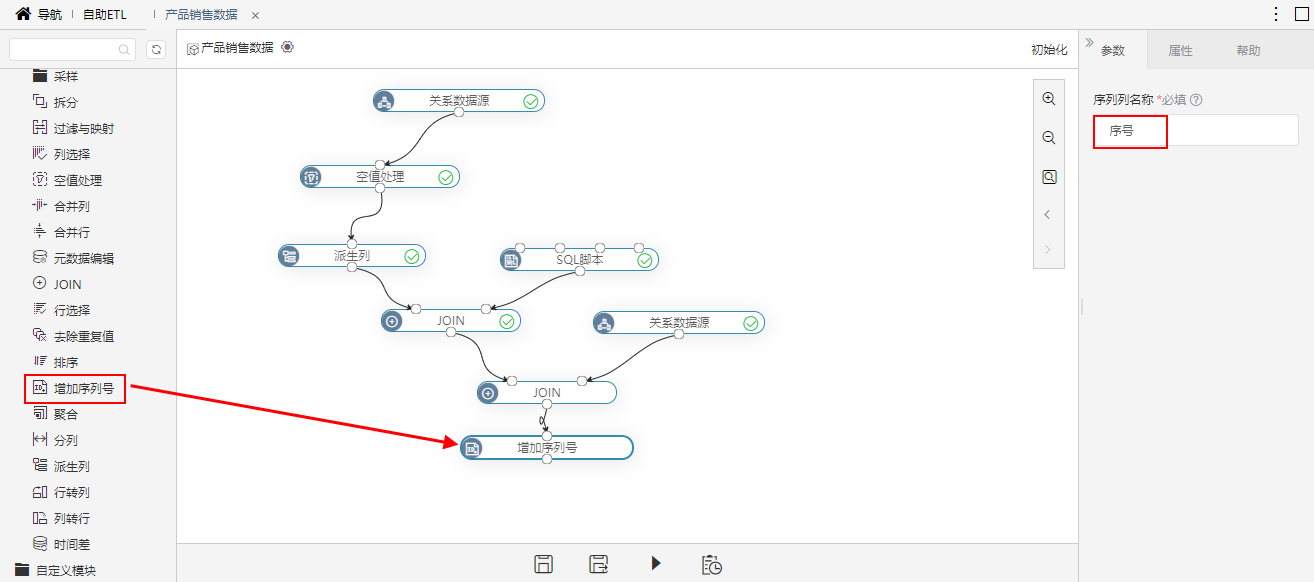Click the home navigation icon

[x=23, y=14]
